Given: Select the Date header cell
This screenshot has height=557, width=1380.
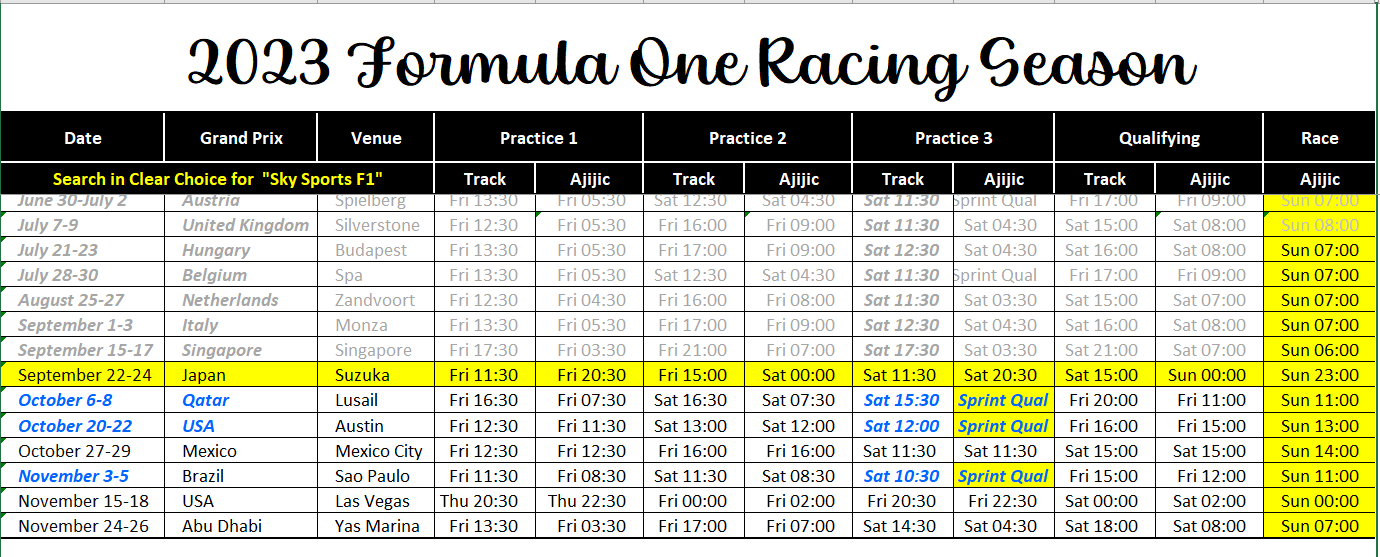Looking at the screenshot, I should point(82,138).
